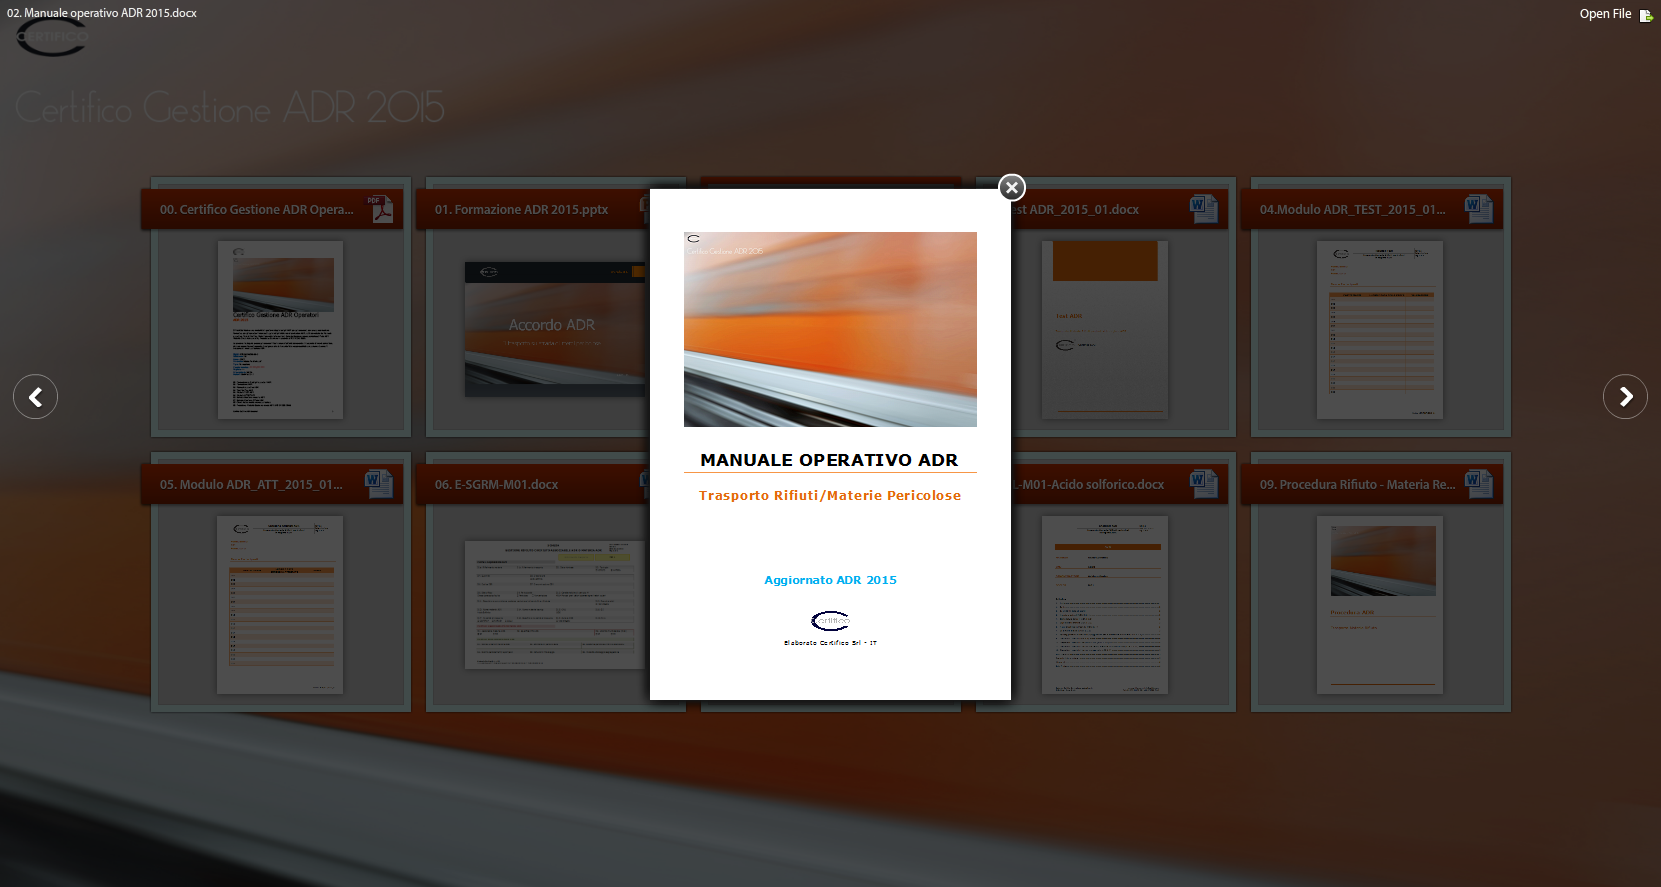Click the icon next to Open File
Image resolution: width=1661 pixels, height=887 pixels.
click(x=1646, y=15)
